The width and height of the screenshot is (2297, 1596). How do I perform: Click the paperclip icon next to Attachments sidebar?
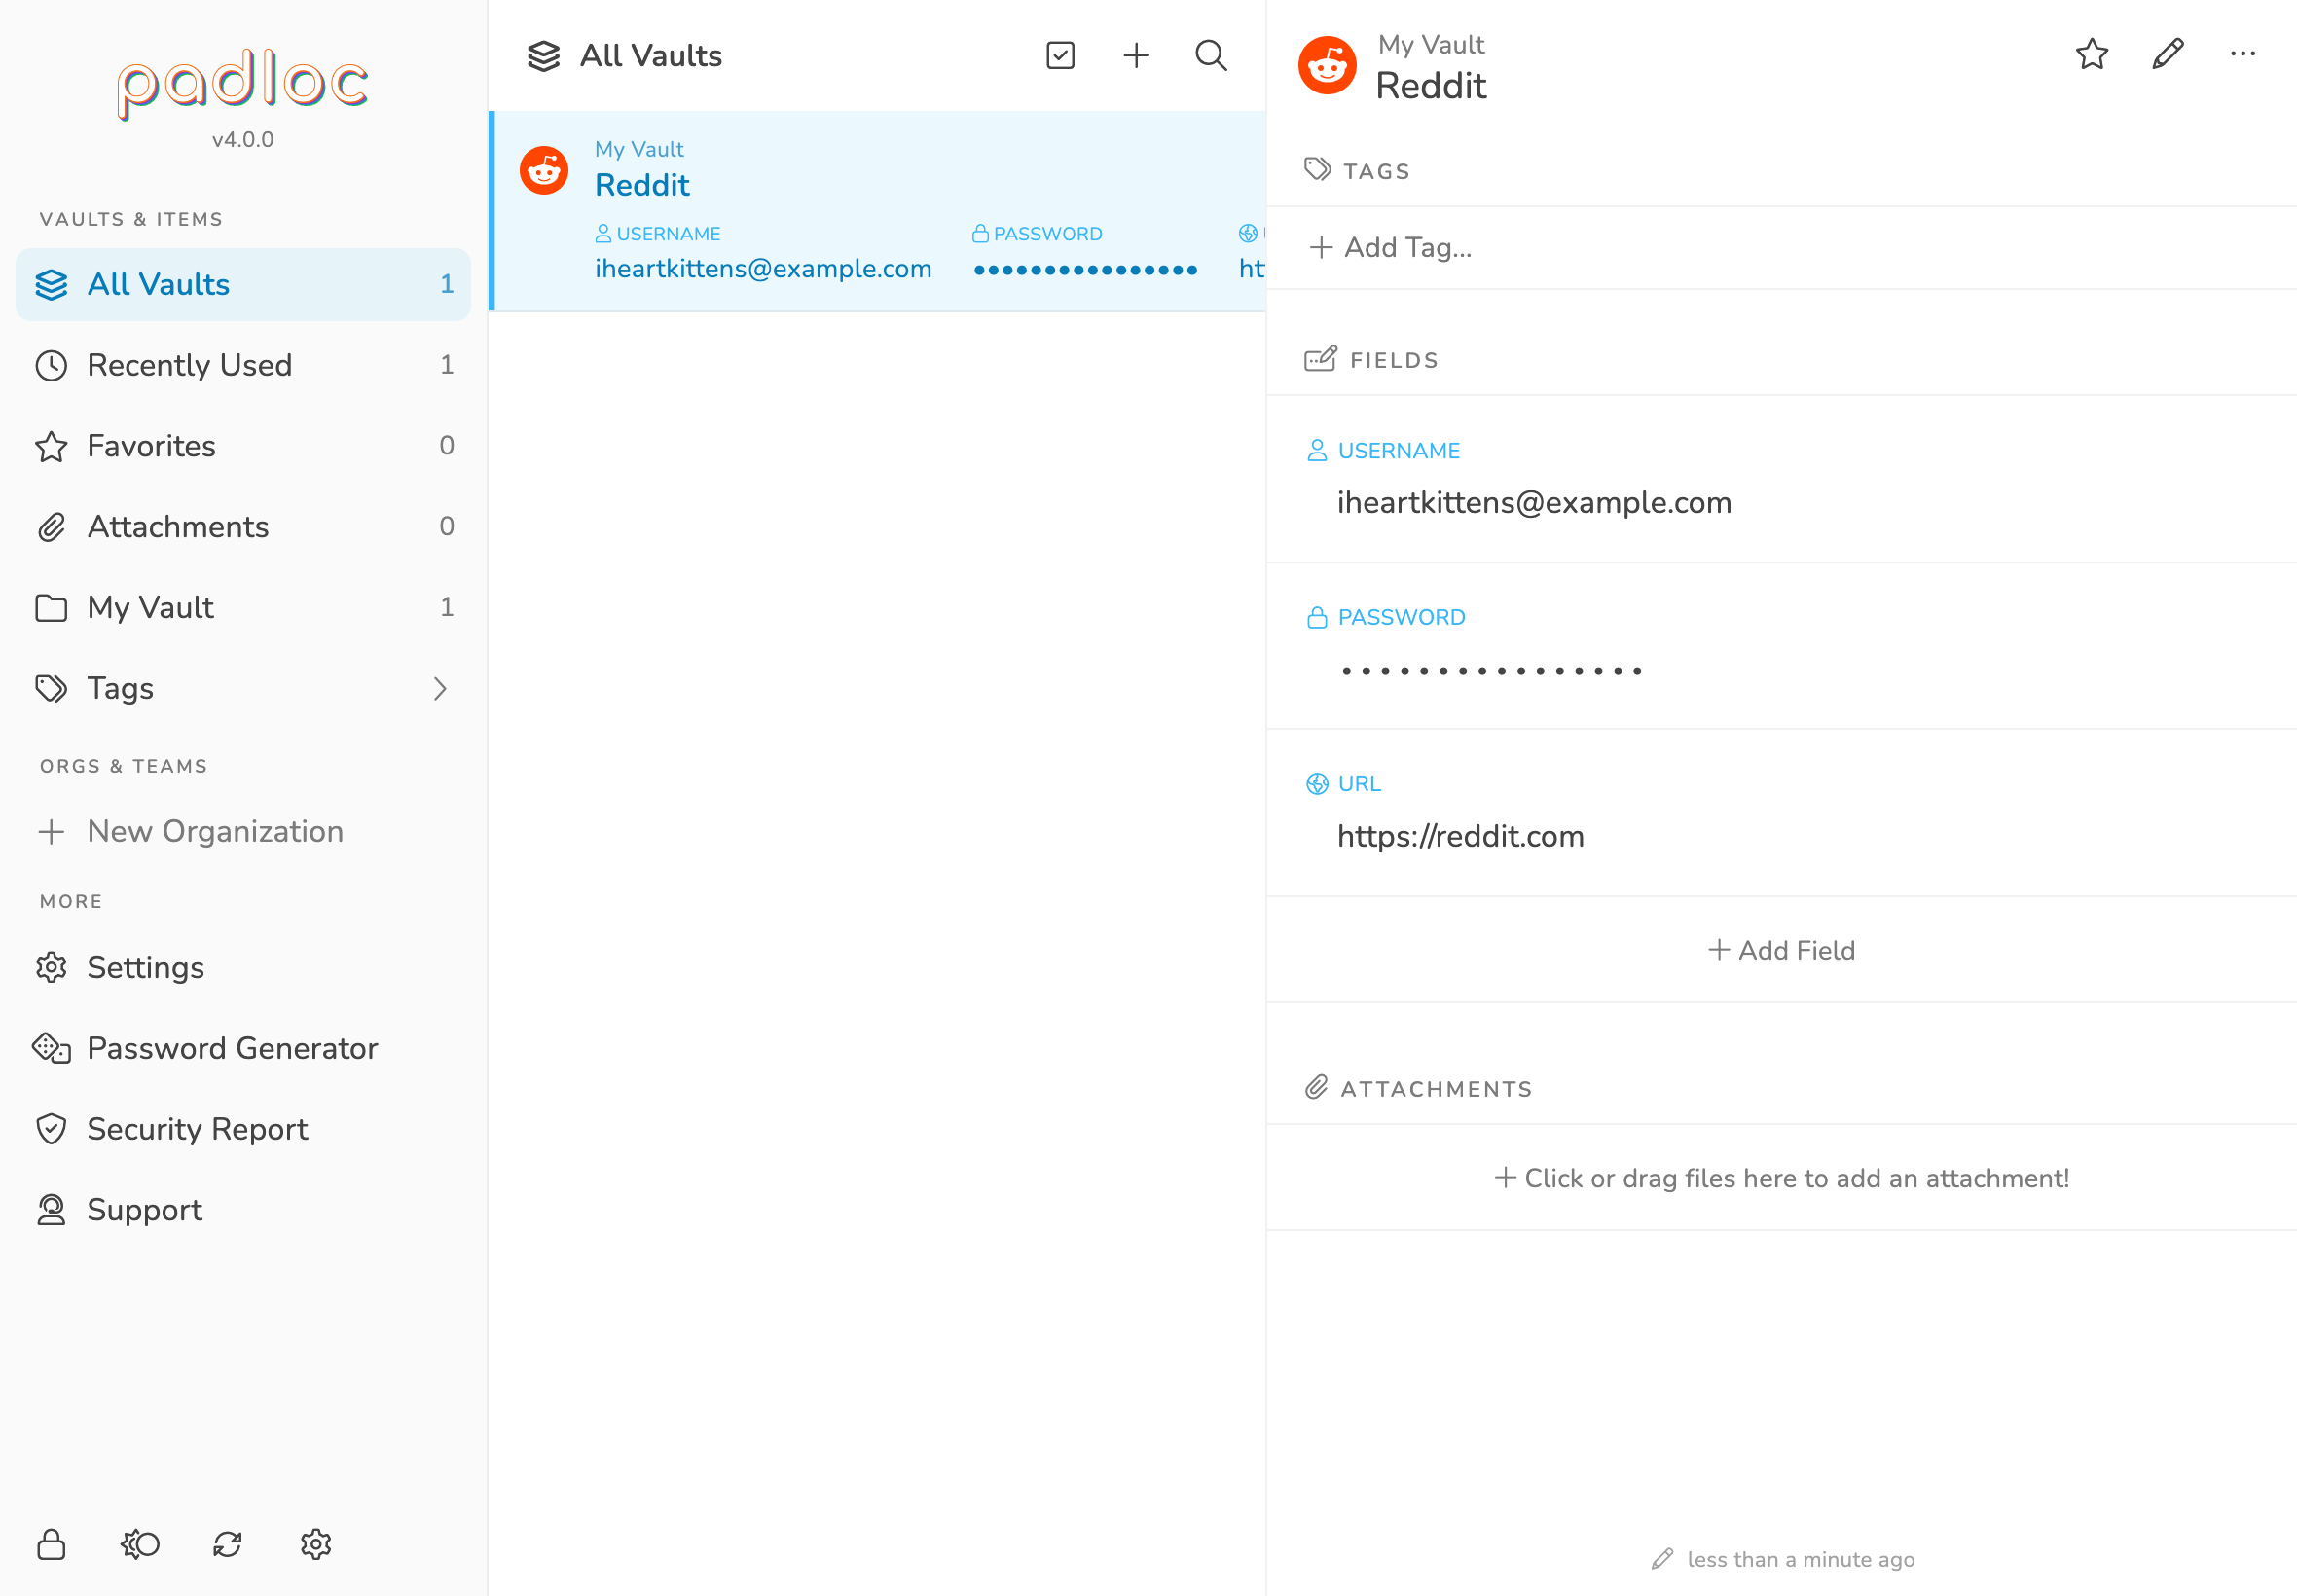coord(51,527)
